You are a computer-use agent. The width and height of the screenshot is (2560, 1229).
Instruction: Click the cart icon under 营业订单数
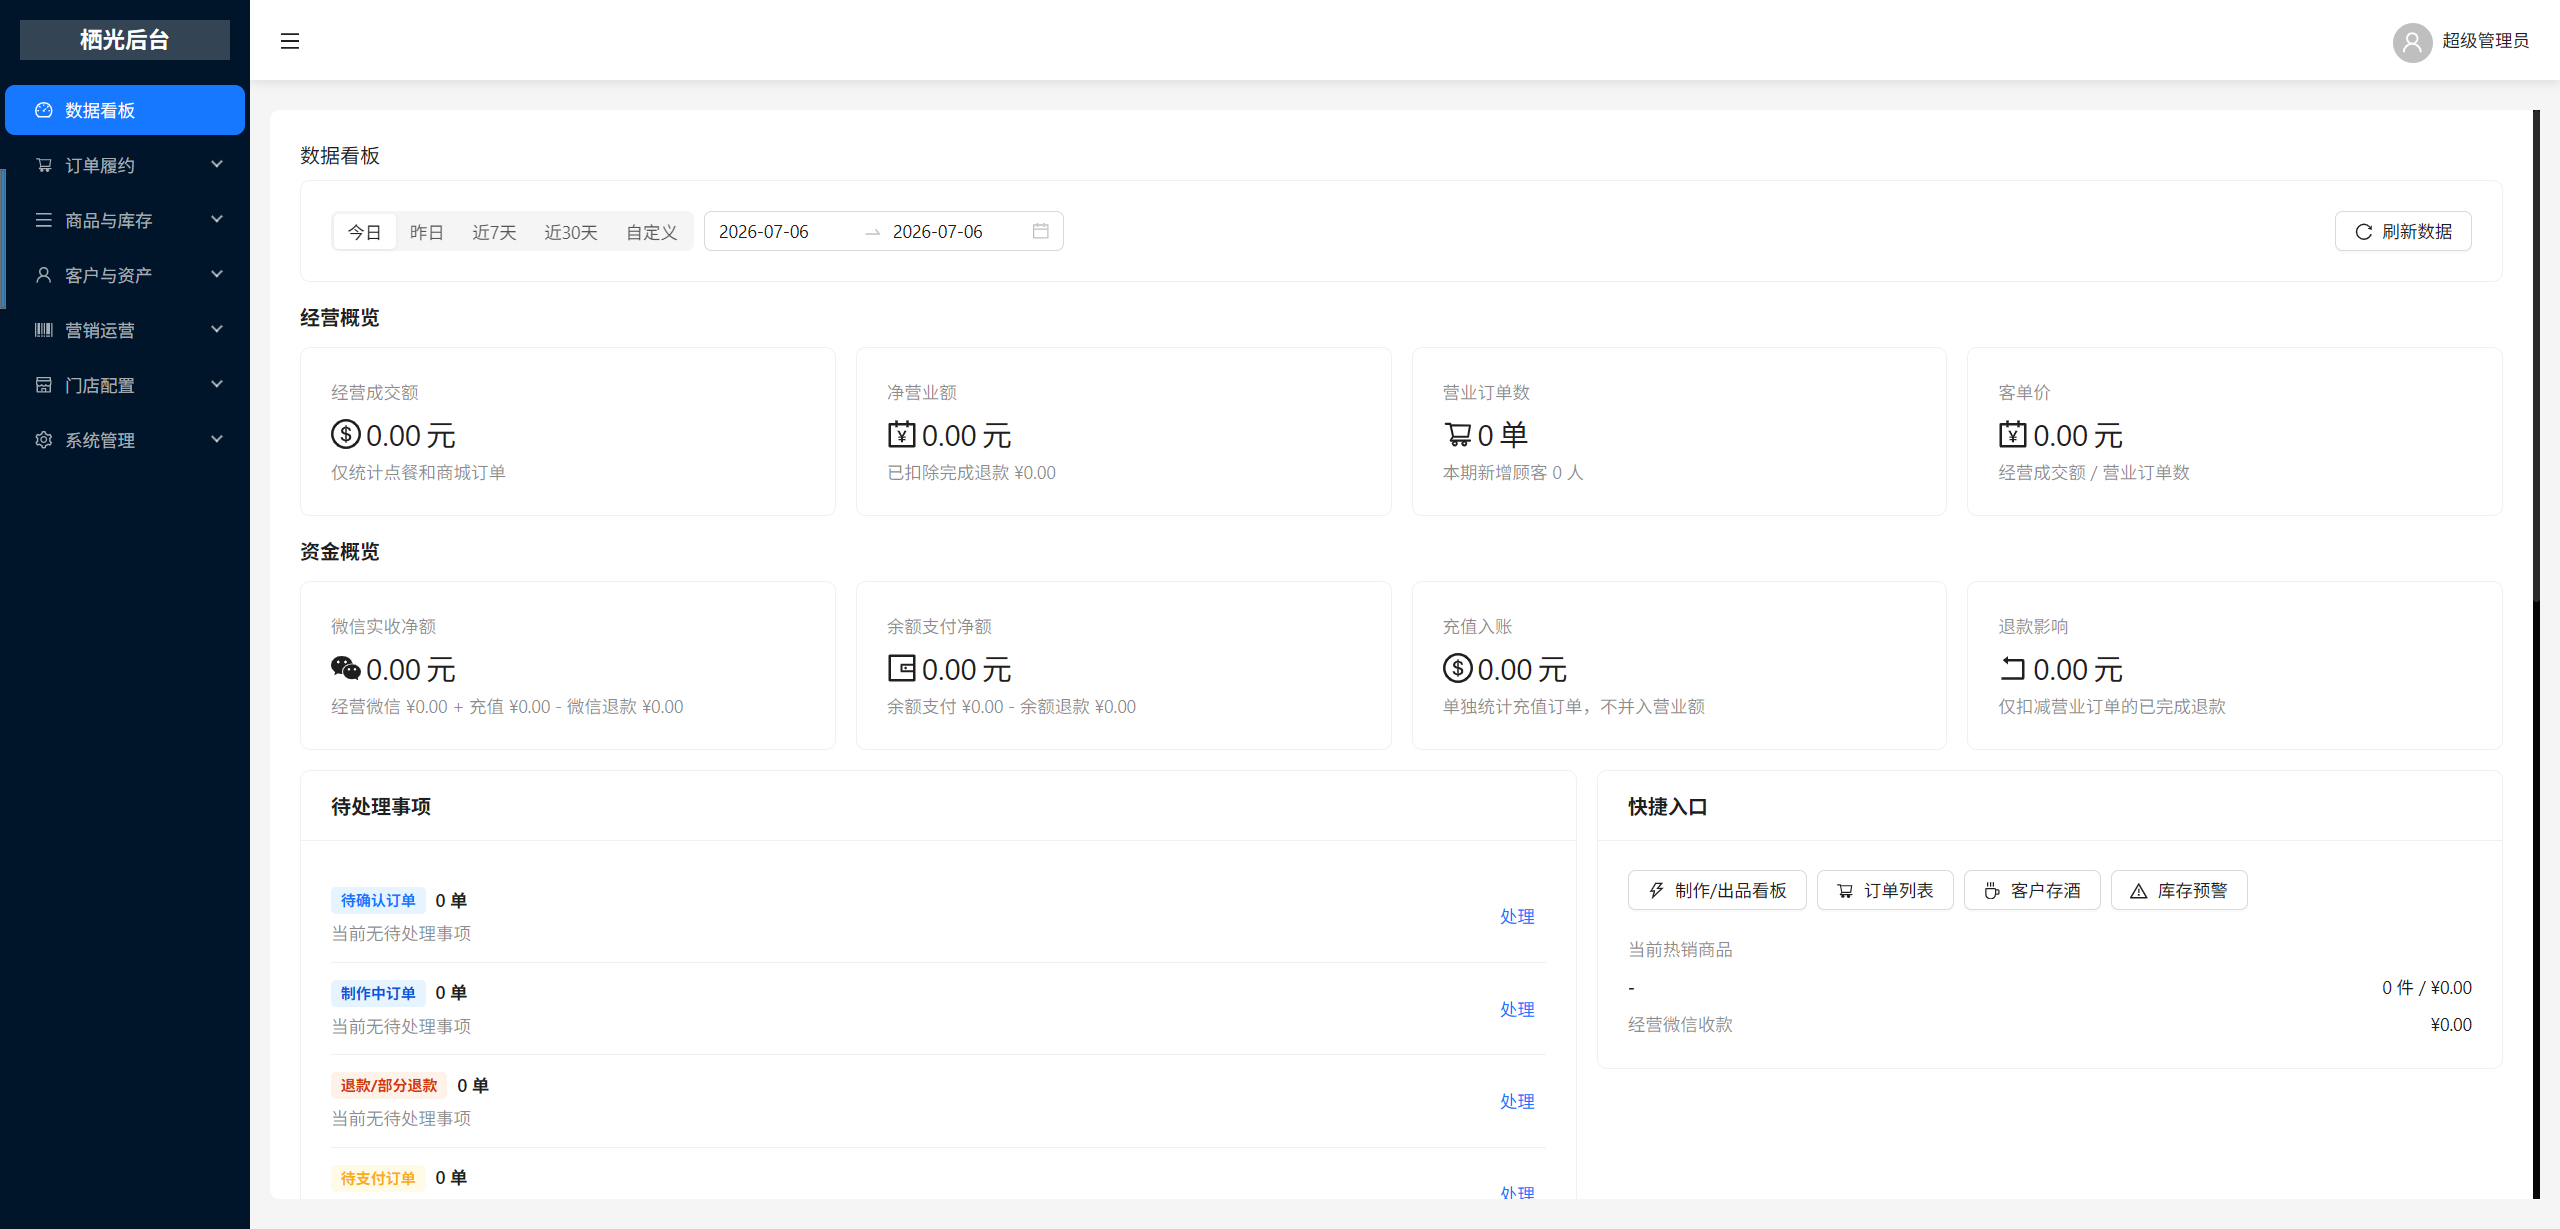coord(1458,434)
